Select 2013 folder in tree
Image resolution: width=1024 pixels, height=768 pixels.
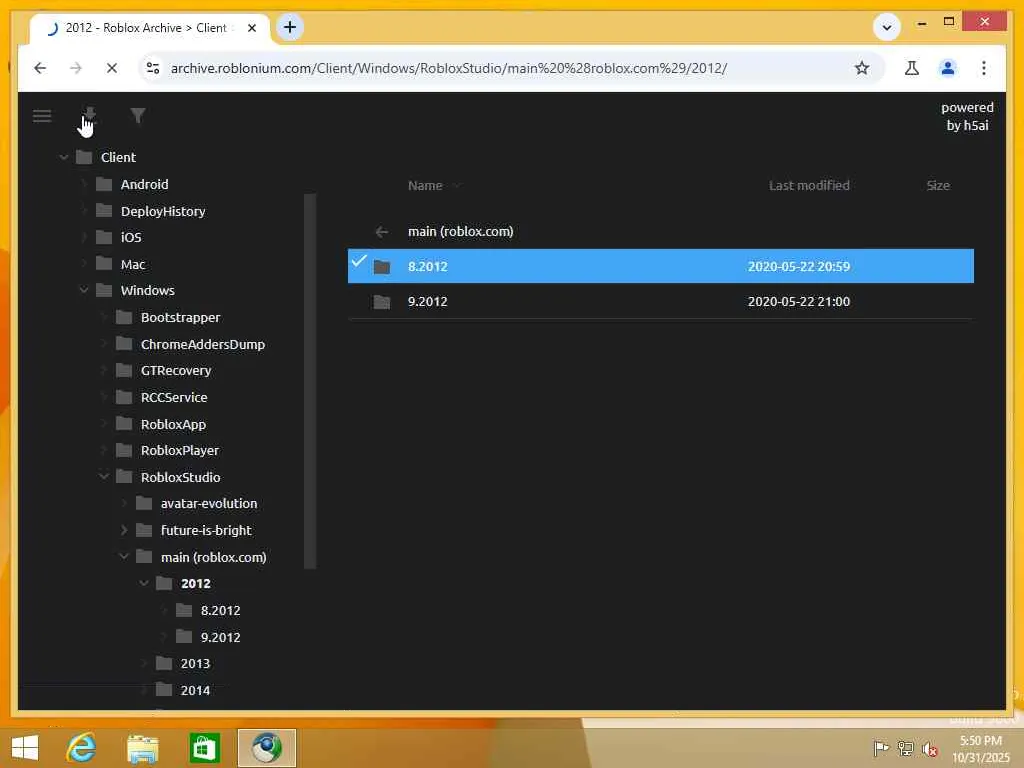pos(195,664)
